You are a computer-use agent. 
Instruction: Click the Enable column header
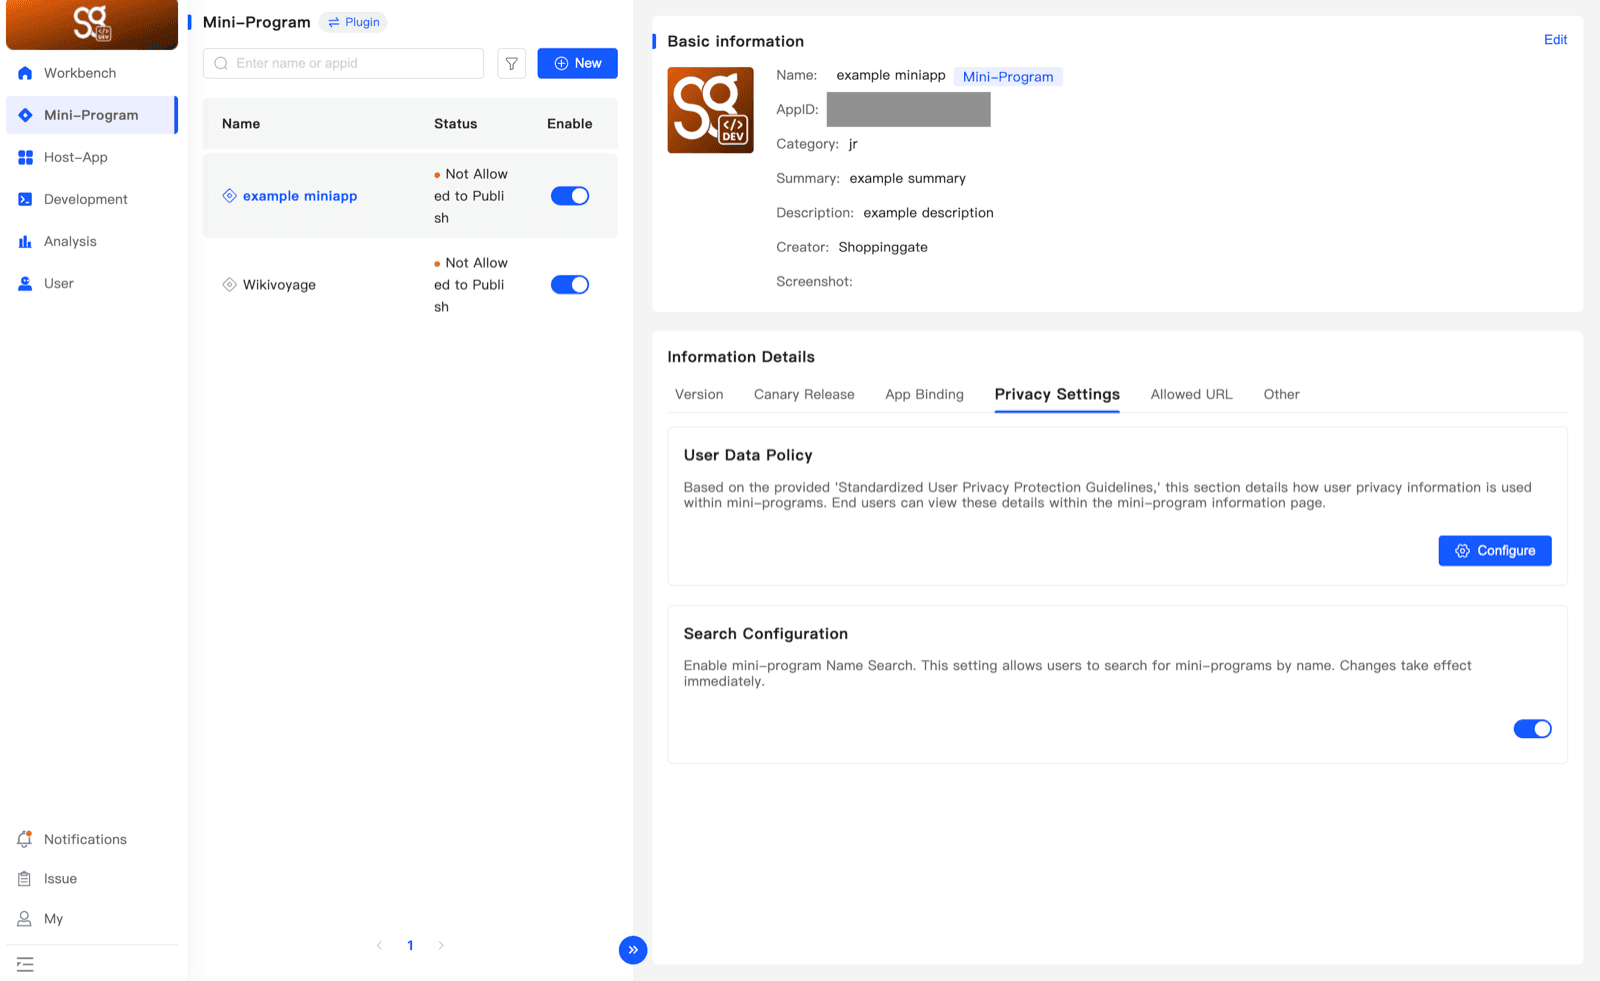(569, 124)
